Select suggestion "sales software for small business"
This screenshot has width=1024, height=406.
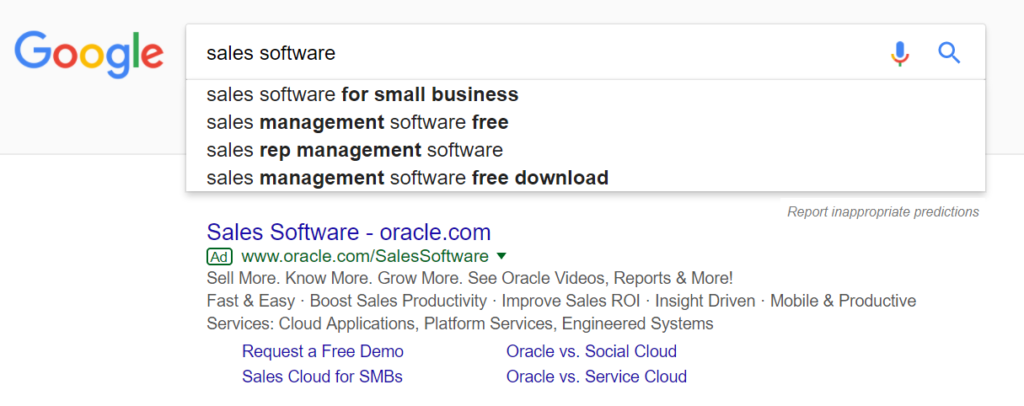tap(362, 95)
